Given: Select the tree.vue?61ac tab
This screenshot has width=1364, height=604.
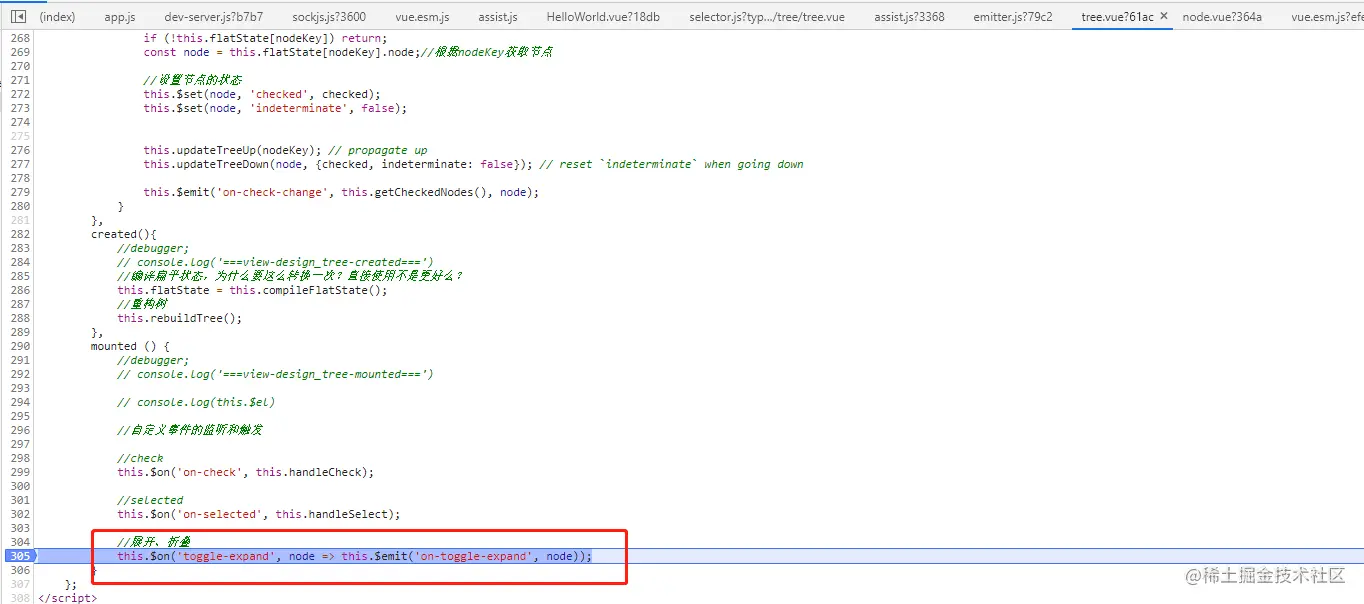Looking at the screenshot, I should pyautogui.click(x=1117, y=17).
